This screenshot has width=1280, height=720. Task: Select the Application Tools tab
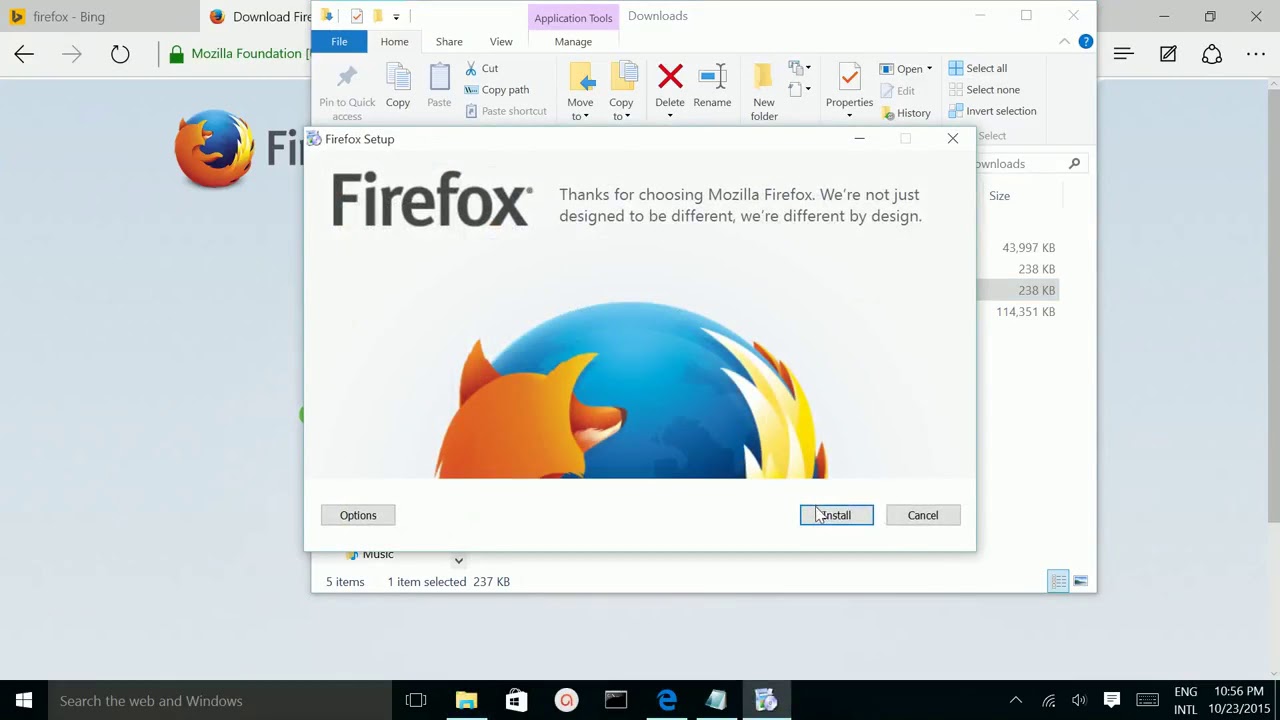click(x=573, y=17)
